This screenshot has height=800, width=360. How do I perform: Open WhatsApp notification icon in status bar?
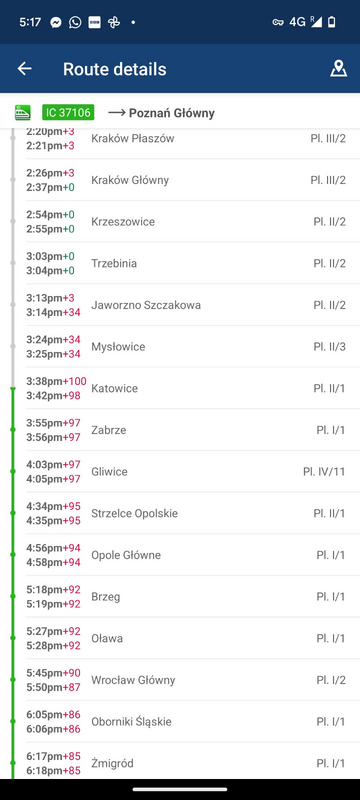tap(75, 22)
